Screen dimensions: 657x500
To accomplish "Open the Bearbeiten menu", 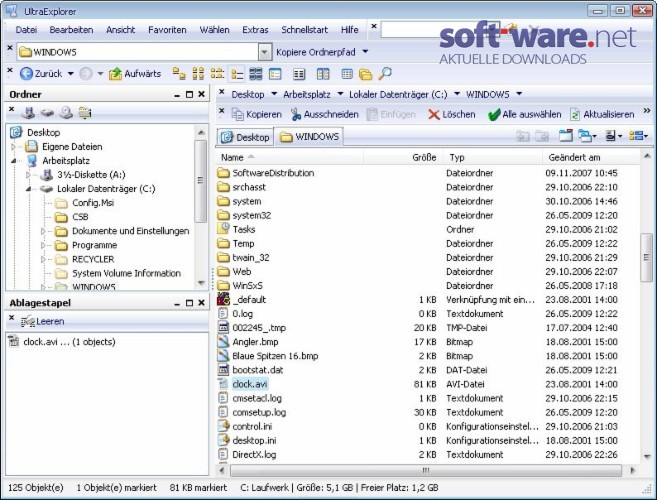I will pyautogui.click(x=71, y=30).
